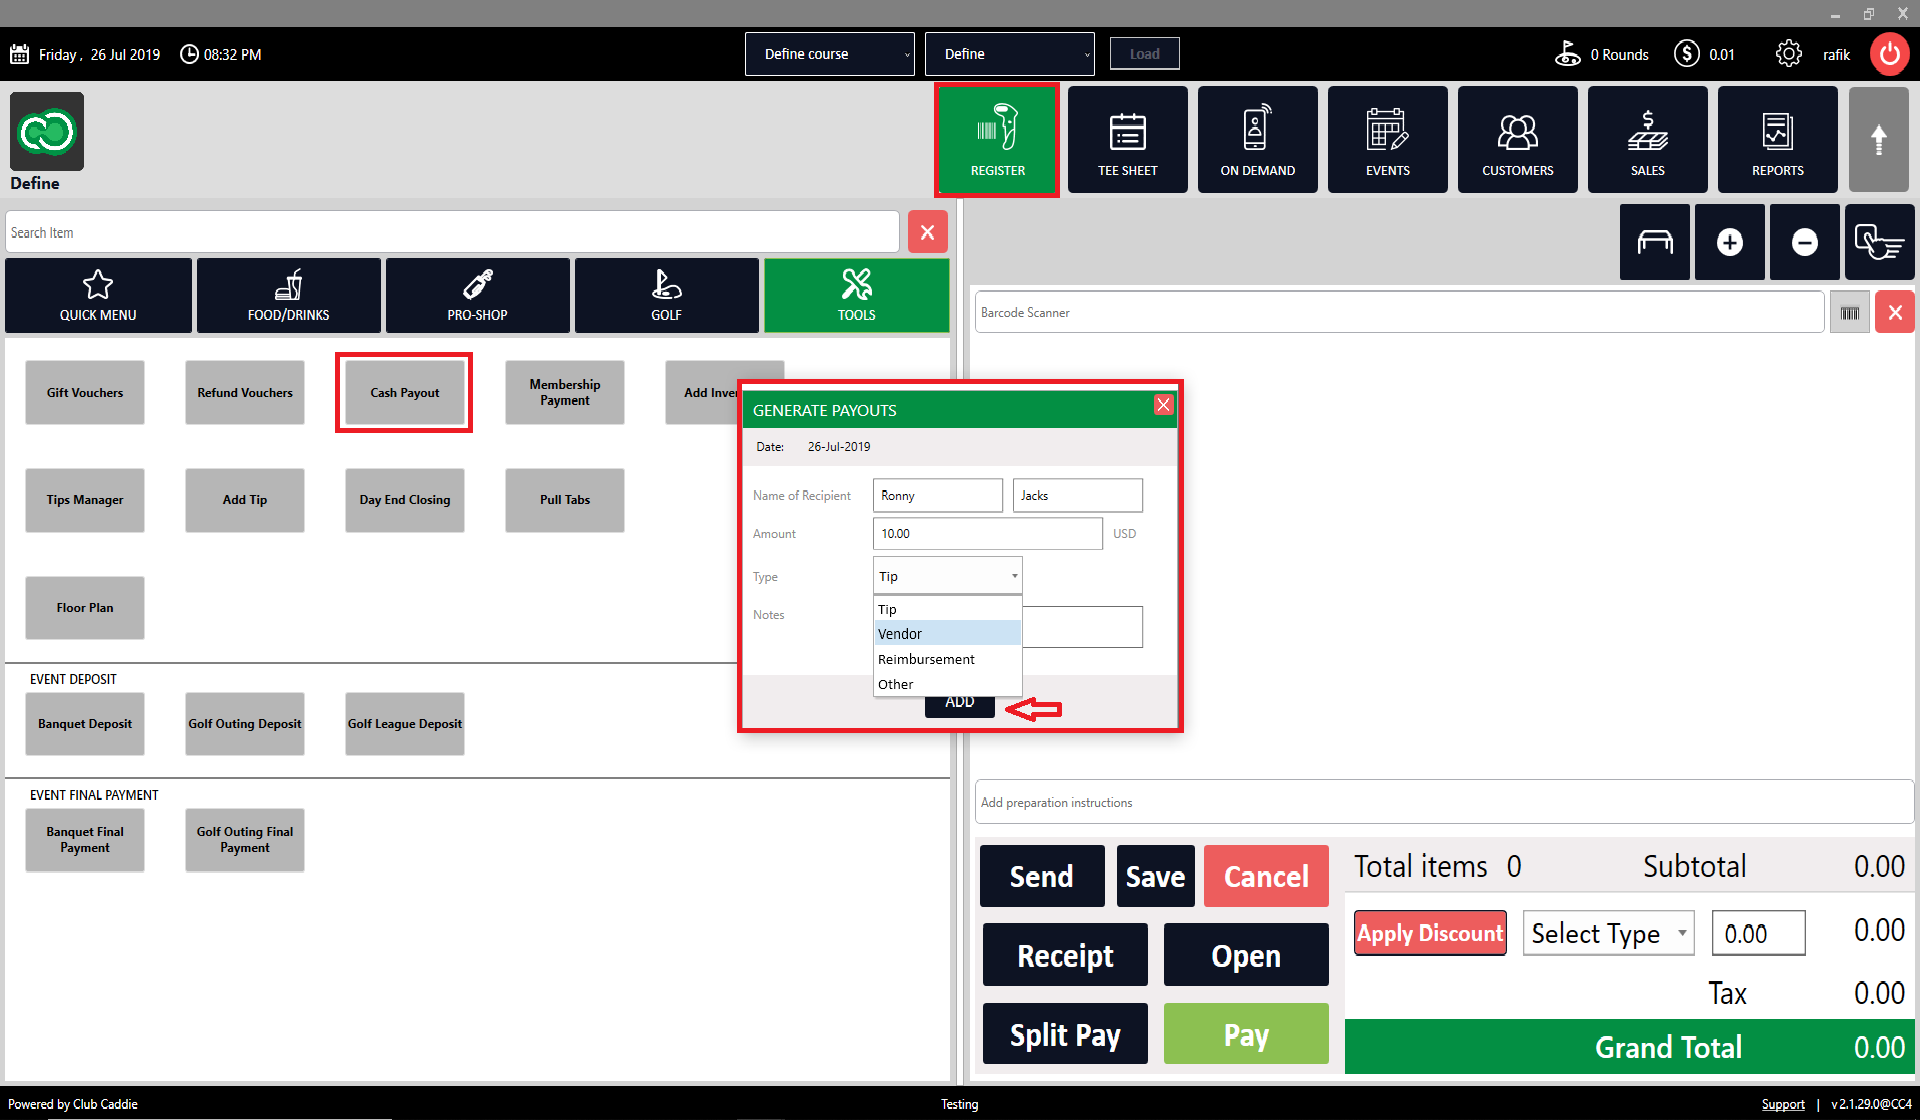1920x1120 pixels.
Task: Expand the Define course dropdown
Action: 829,54
